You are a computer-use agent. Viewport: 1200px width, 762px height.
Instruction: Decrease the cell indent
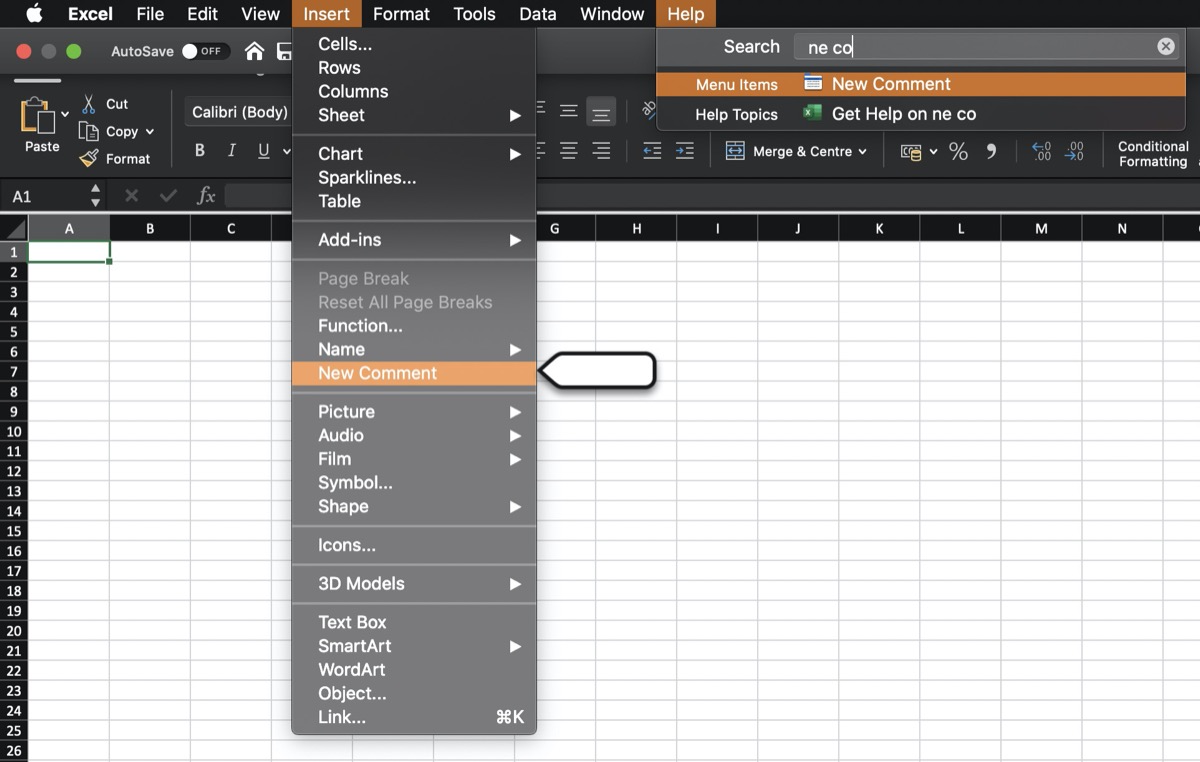click(652, 151)
